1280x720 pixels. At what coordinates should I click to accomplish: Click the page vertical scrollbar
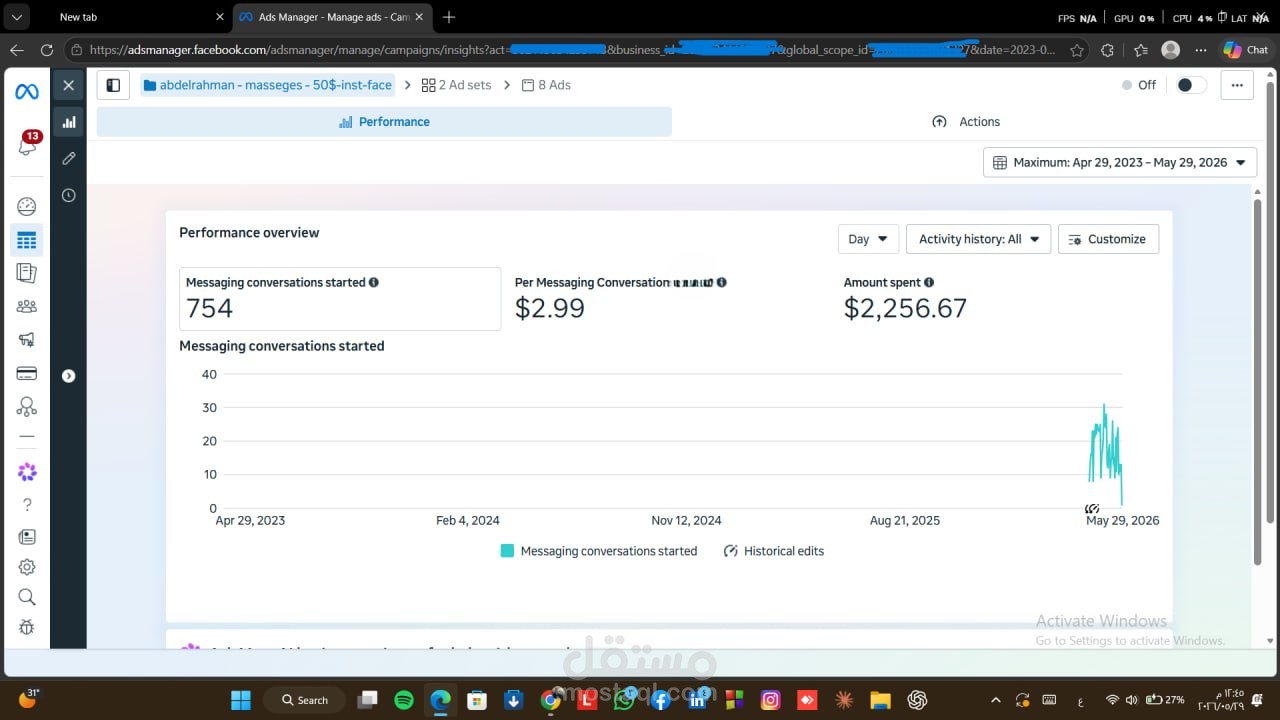coord(1257,380)
